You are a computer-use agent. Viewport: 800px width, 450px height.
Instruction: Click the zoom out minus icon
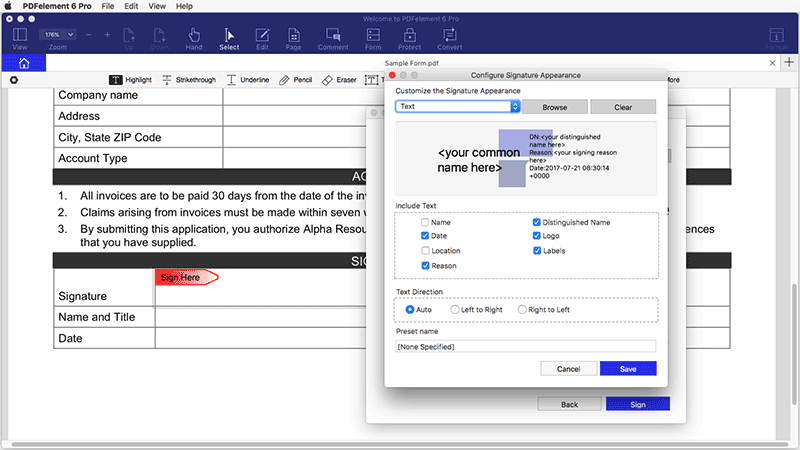(x=89, y=35)
